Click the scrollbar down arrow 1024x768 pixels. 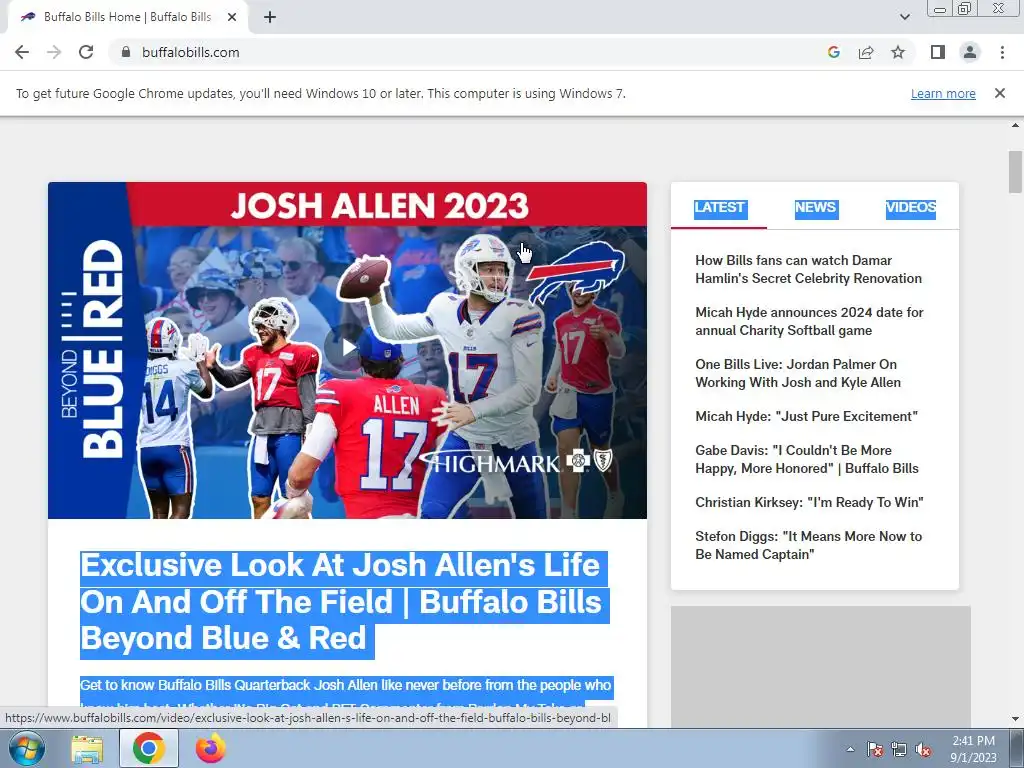pyautogui.click(x=1015, y=720)
